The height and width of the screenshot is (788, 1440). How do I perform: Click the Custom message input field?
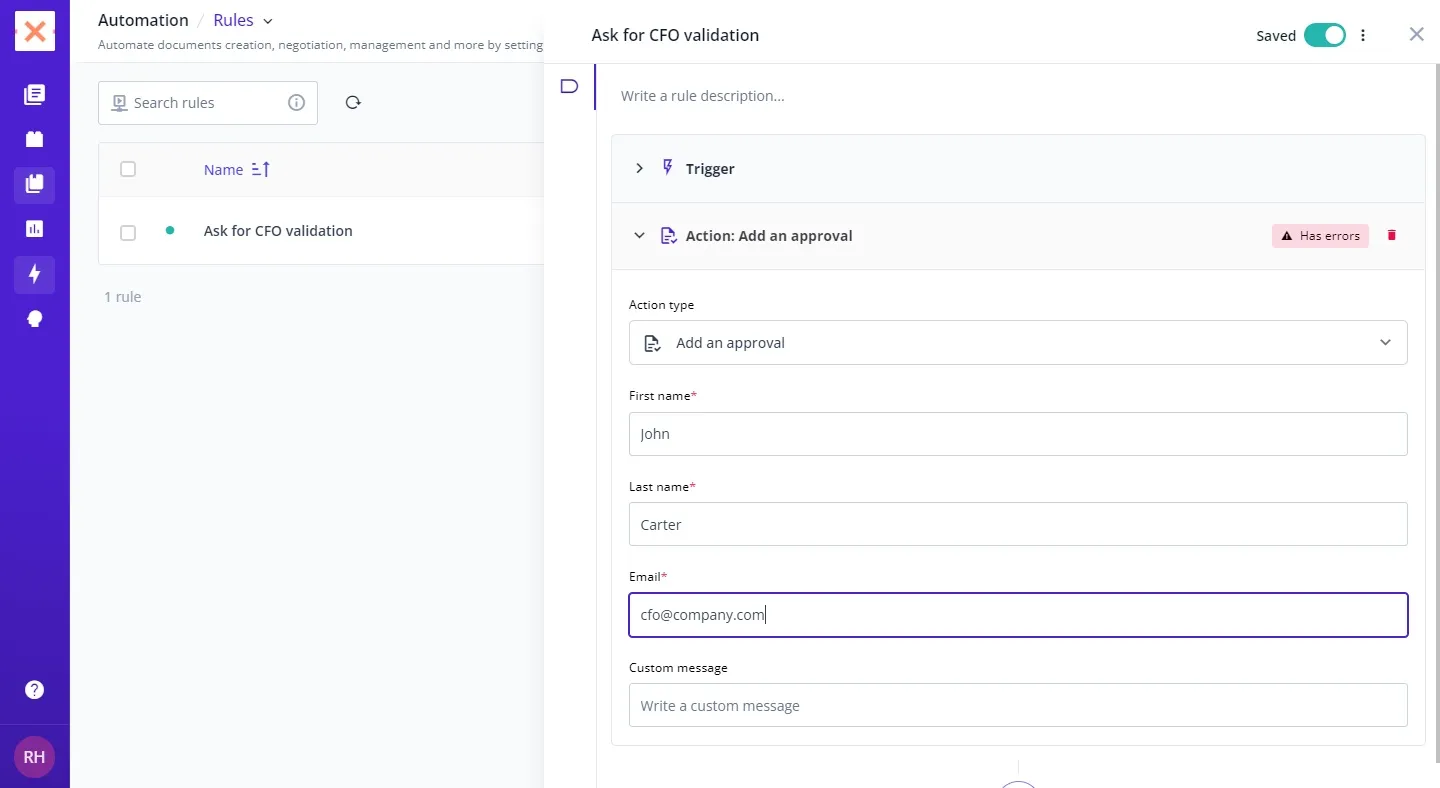(x=1017, y=706)
